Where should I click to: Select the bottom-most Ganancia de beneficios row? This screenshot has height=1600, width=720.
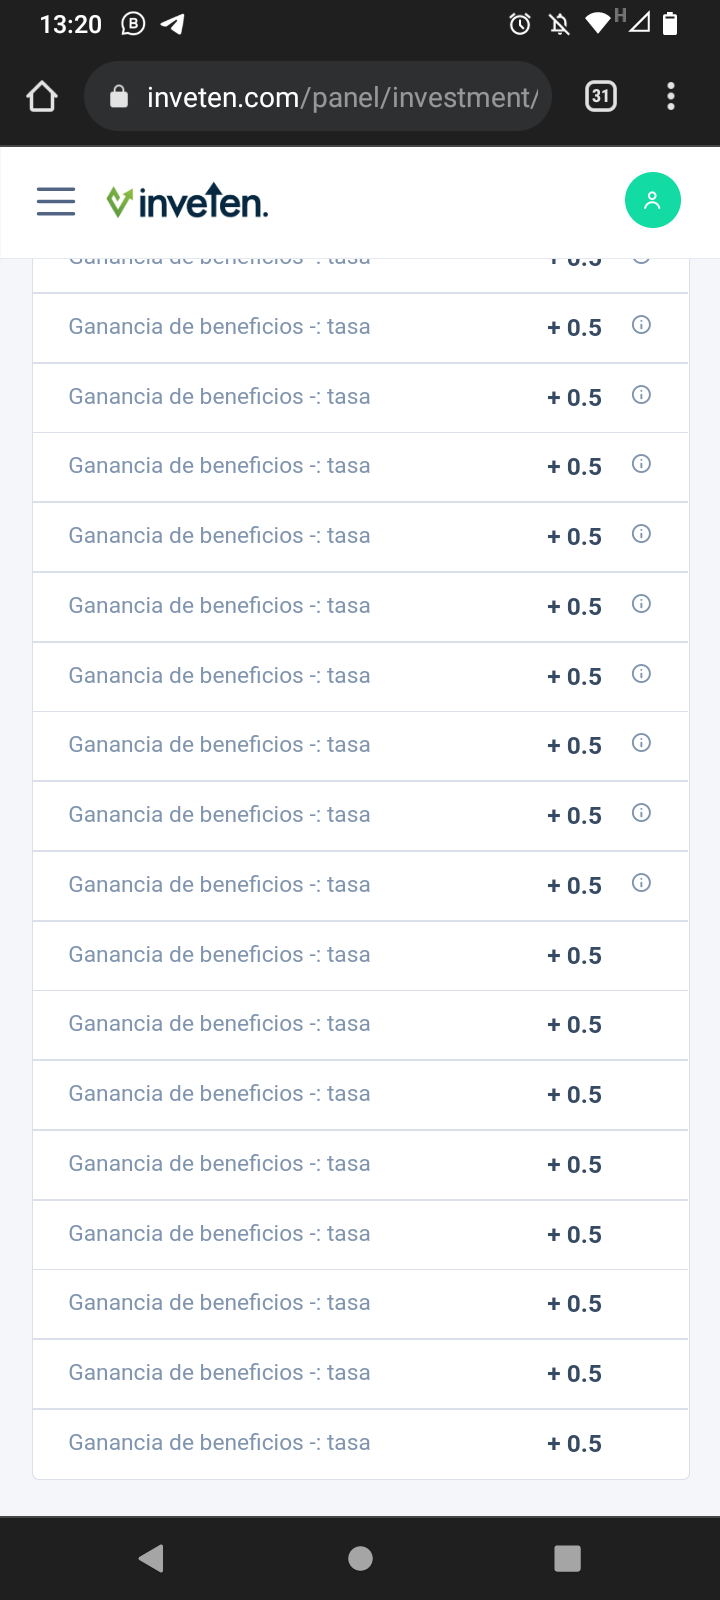point(361,1444)
